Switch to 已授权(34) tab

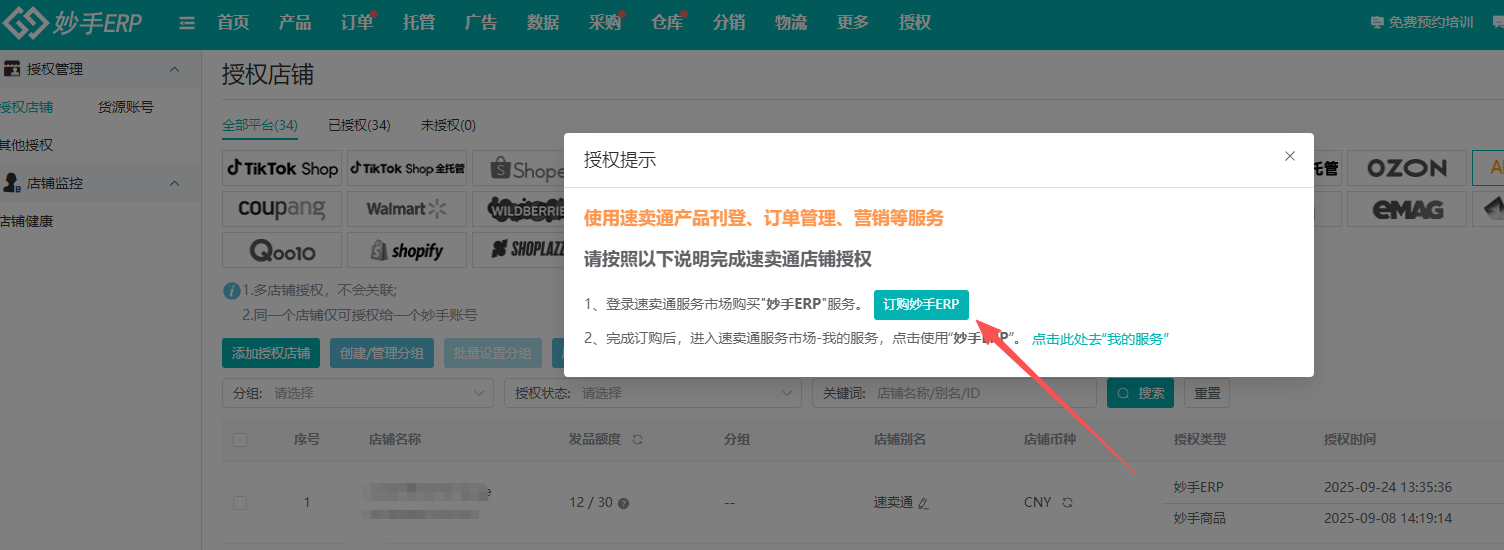tap(359, 125)
